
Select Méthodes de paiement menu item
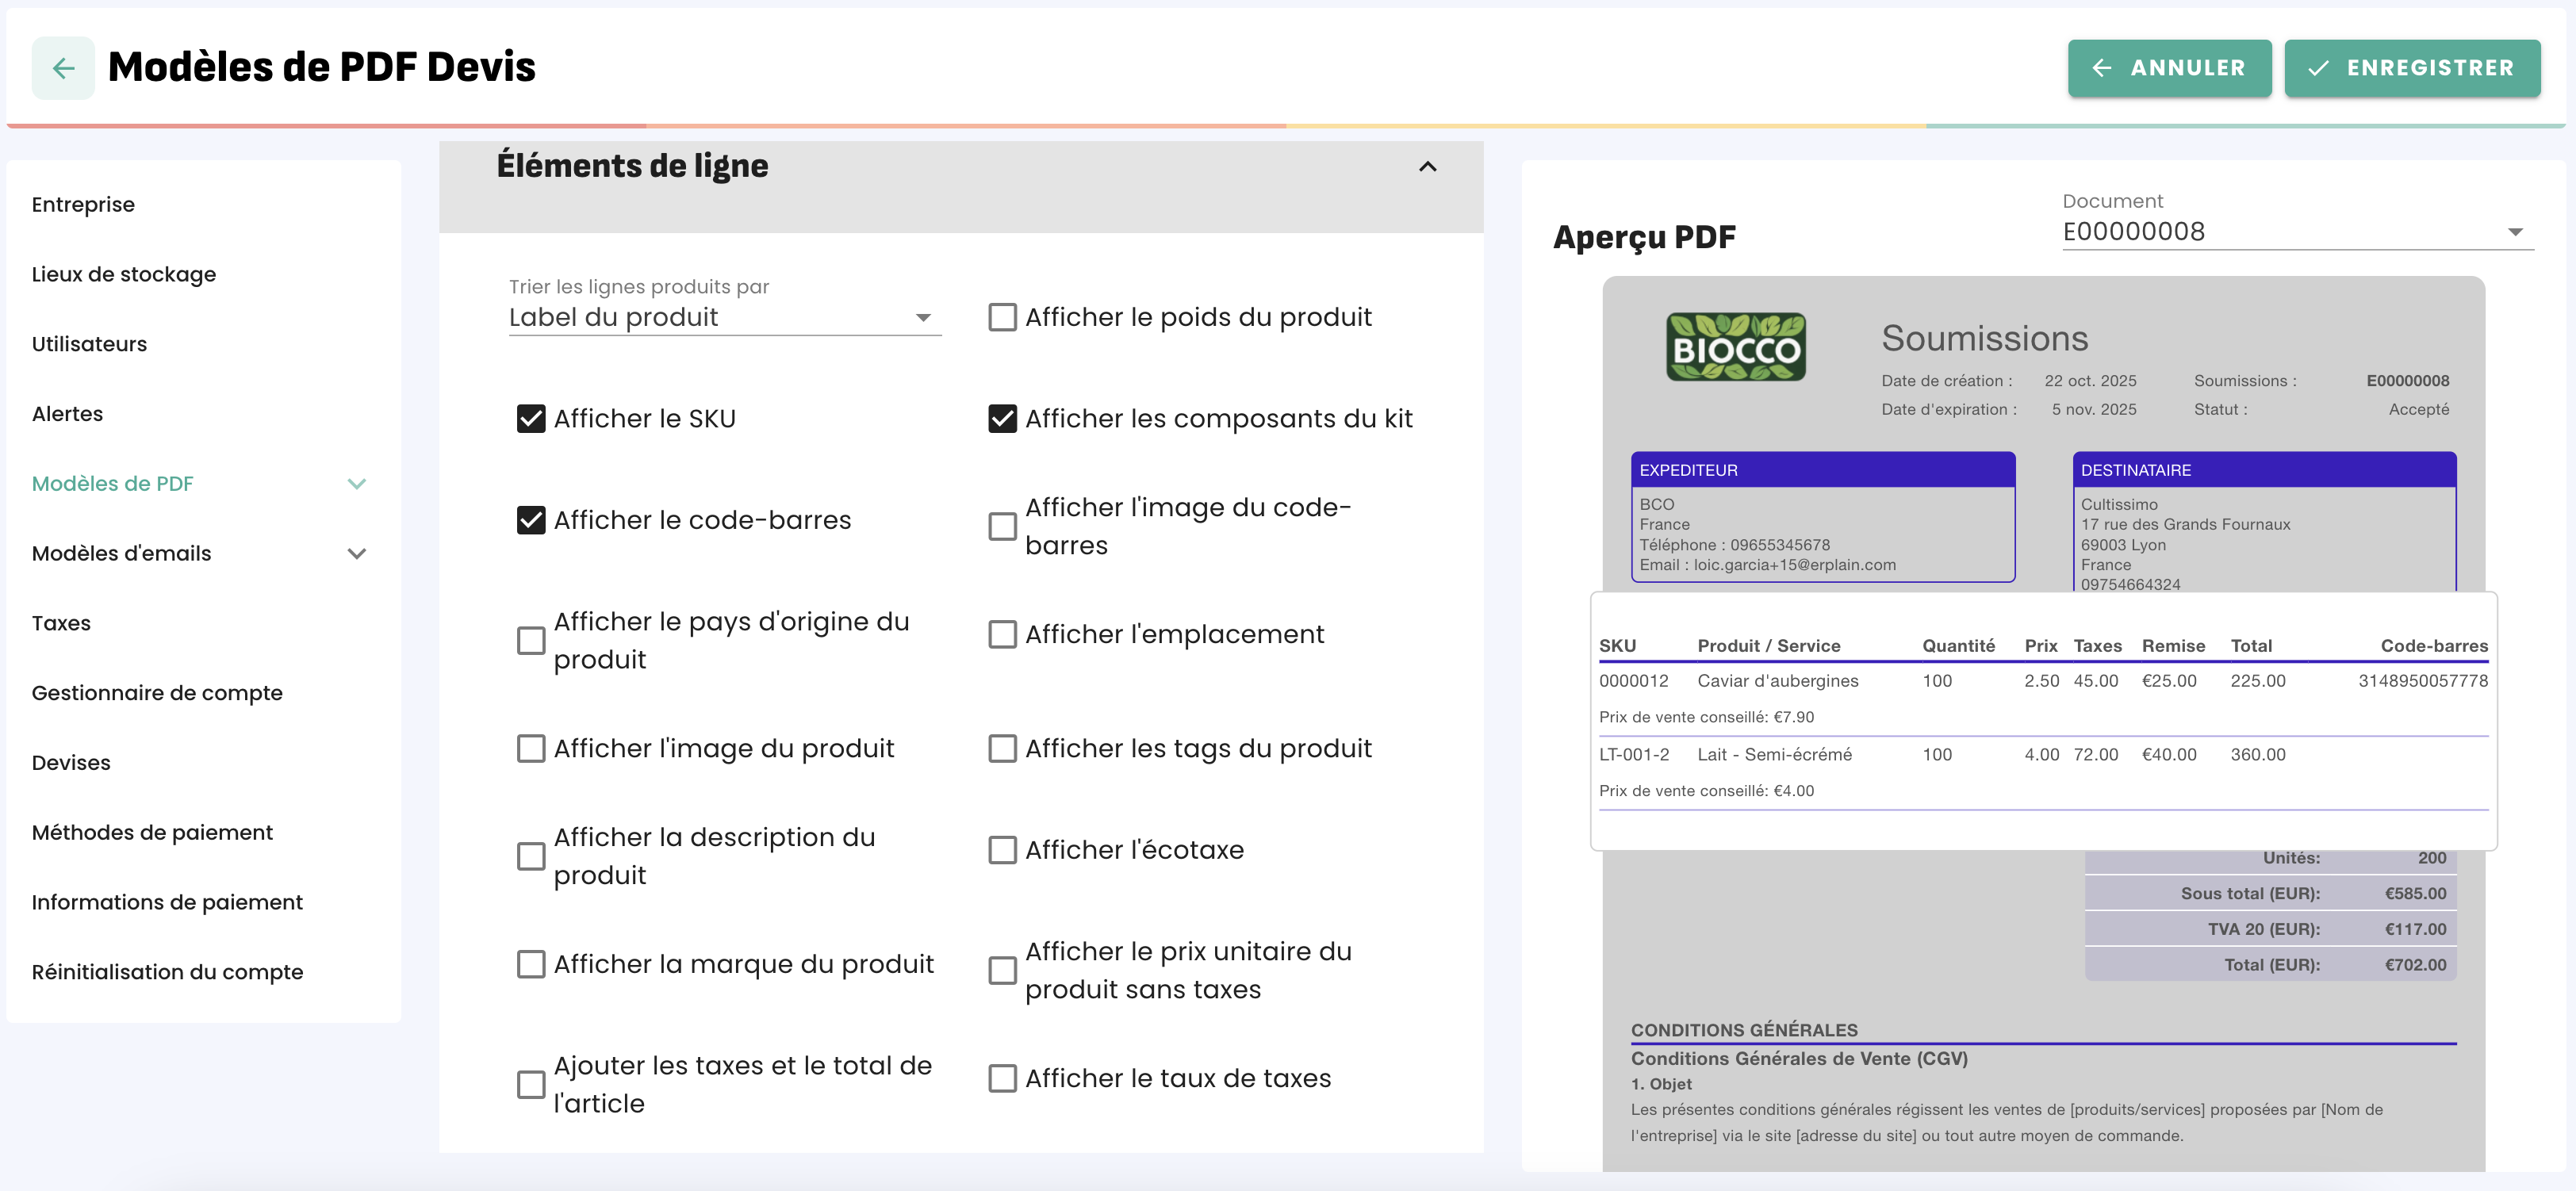[x=152, y=832]
